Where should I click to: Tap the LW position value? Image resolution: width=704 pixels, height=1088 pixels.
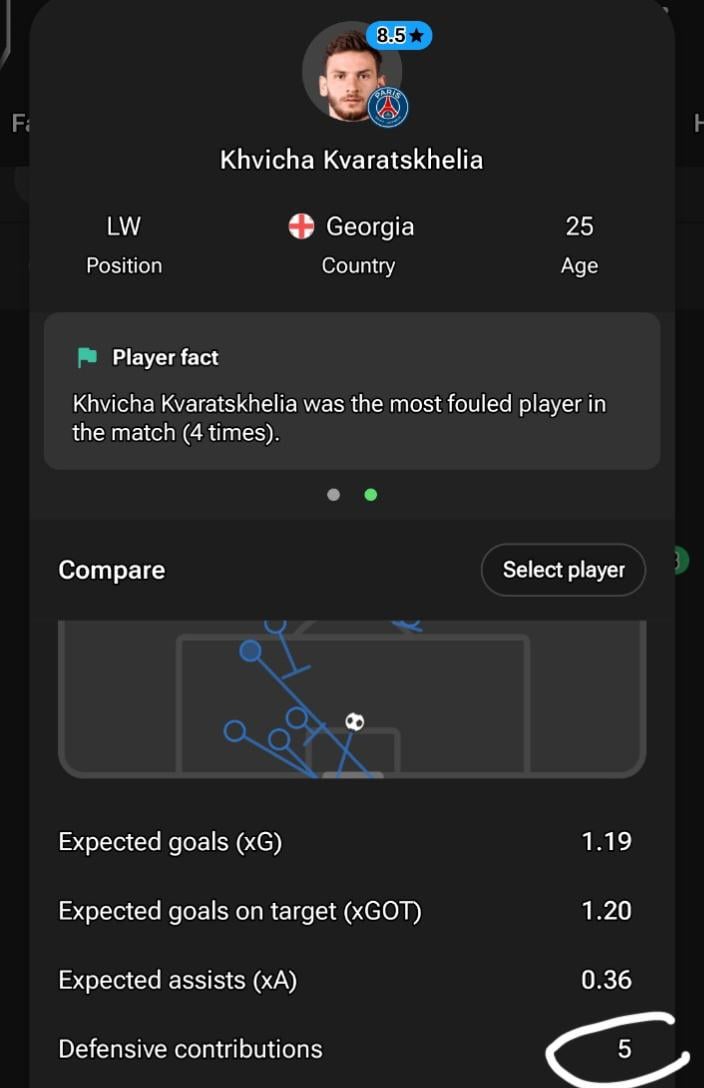[x=124, y=227]
